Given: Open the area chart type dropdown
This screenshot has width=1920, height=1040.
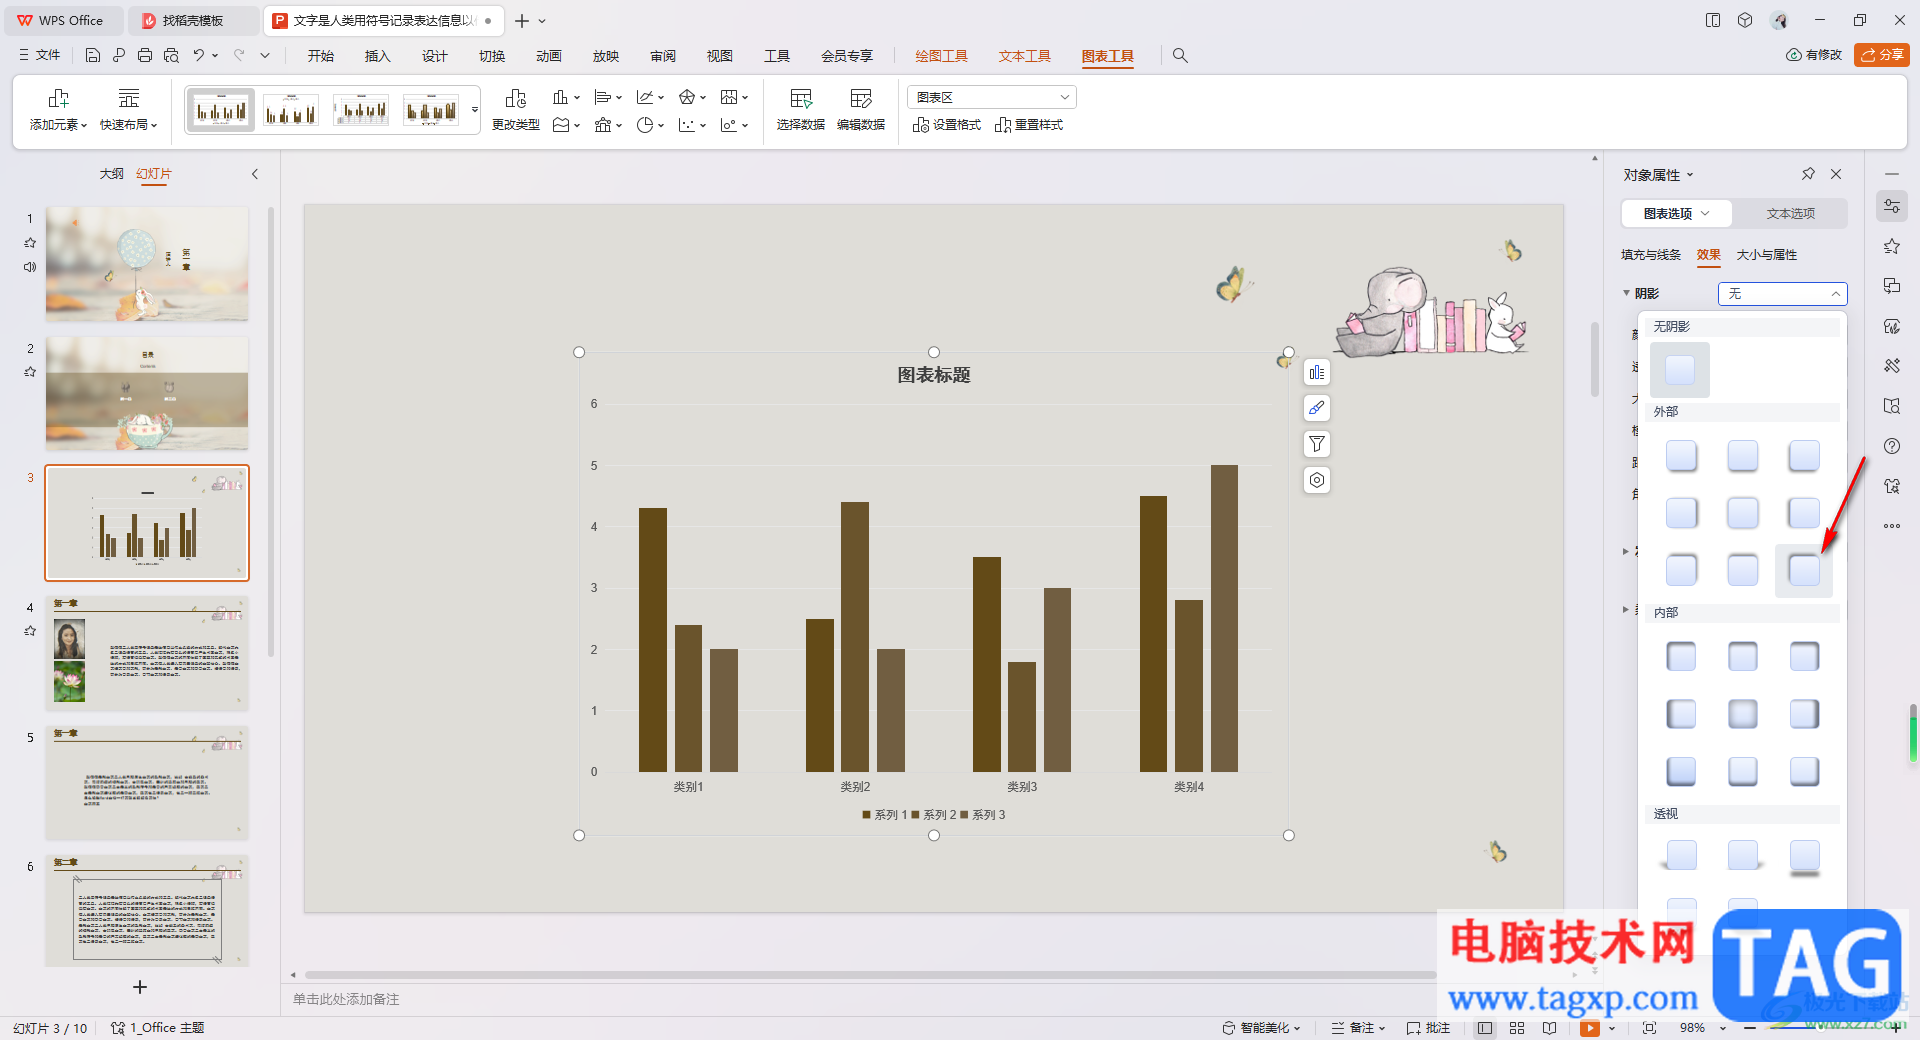Looking at the screenshot, I should pyautogui.click(x=567, y=125).
